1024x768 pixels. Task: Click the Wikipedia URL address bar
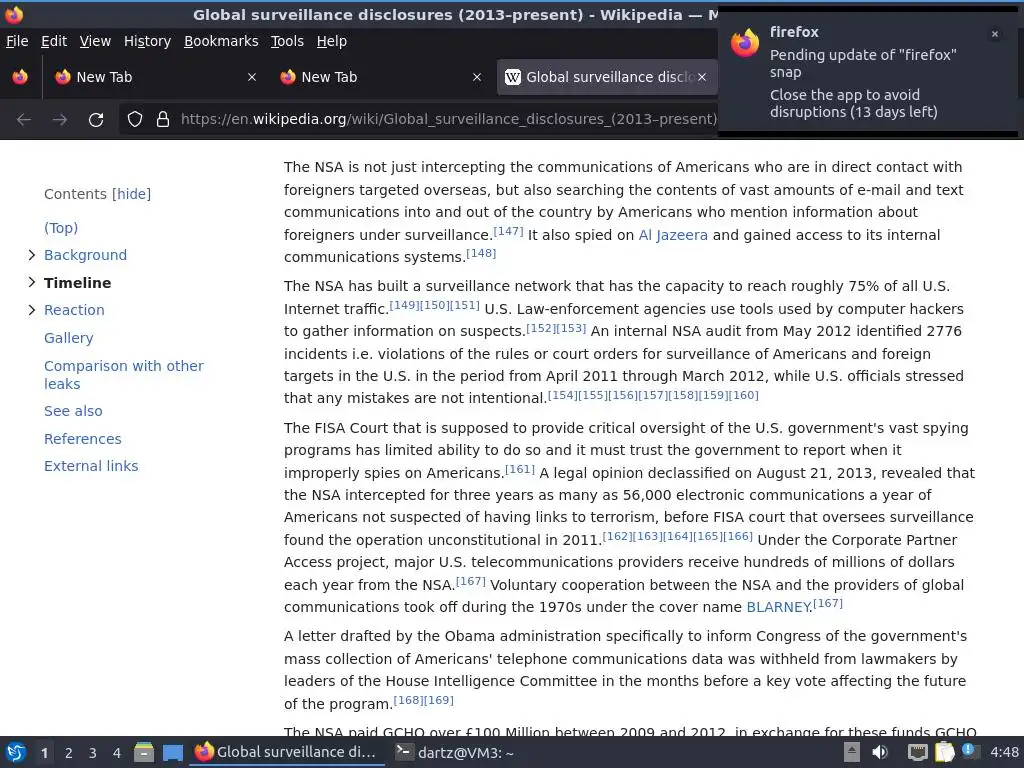tap(449, 119)
